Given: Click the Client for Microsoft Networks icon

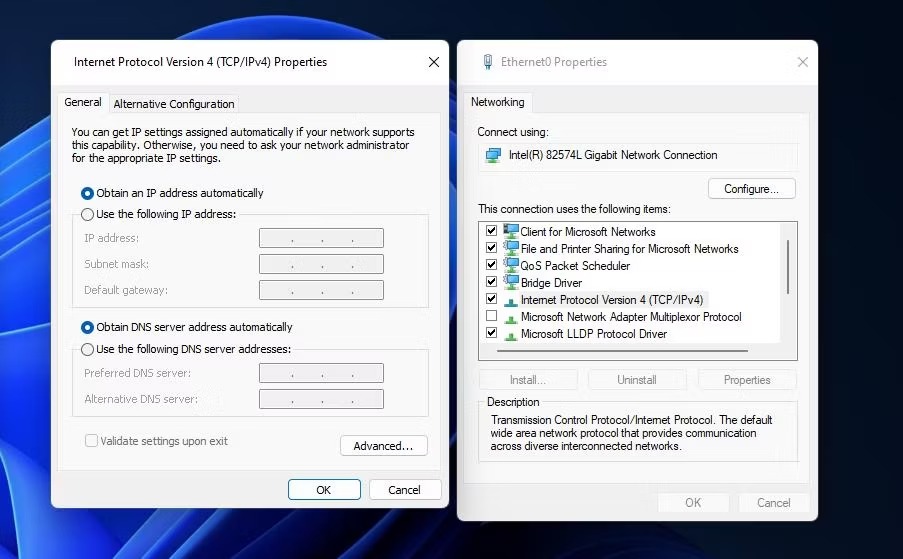Looking at the screenshot, I should [511, 231].
